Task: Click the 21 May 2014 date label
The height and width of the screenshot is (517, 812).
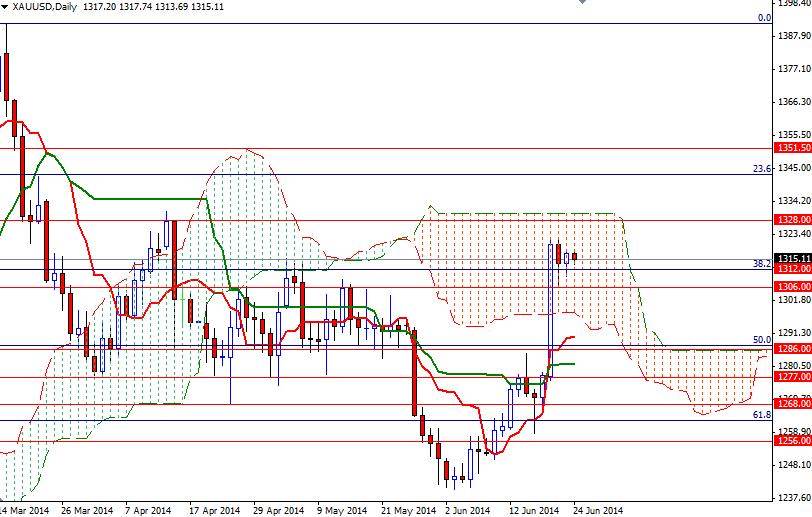Action: (407, 511)
